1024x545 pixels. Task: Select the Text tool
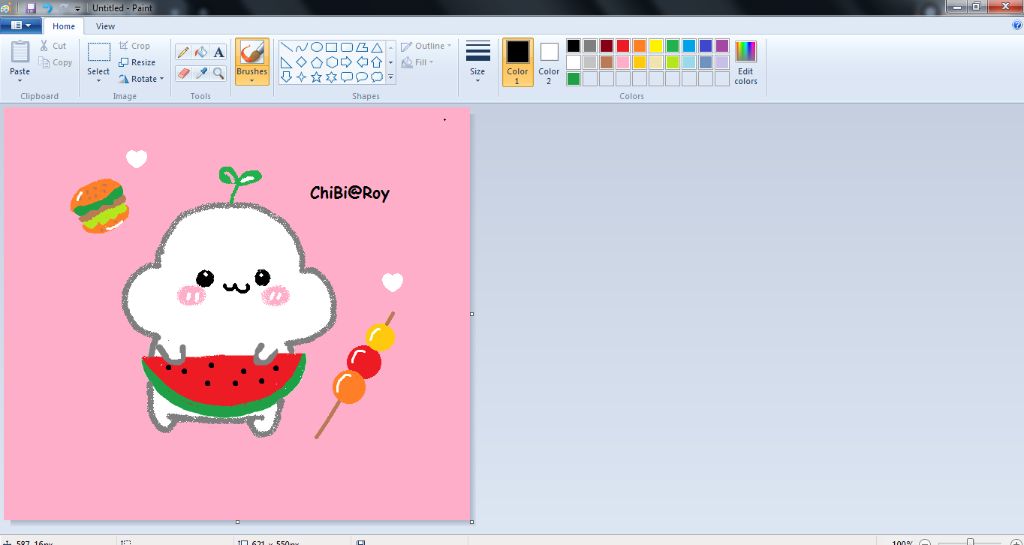219,52
